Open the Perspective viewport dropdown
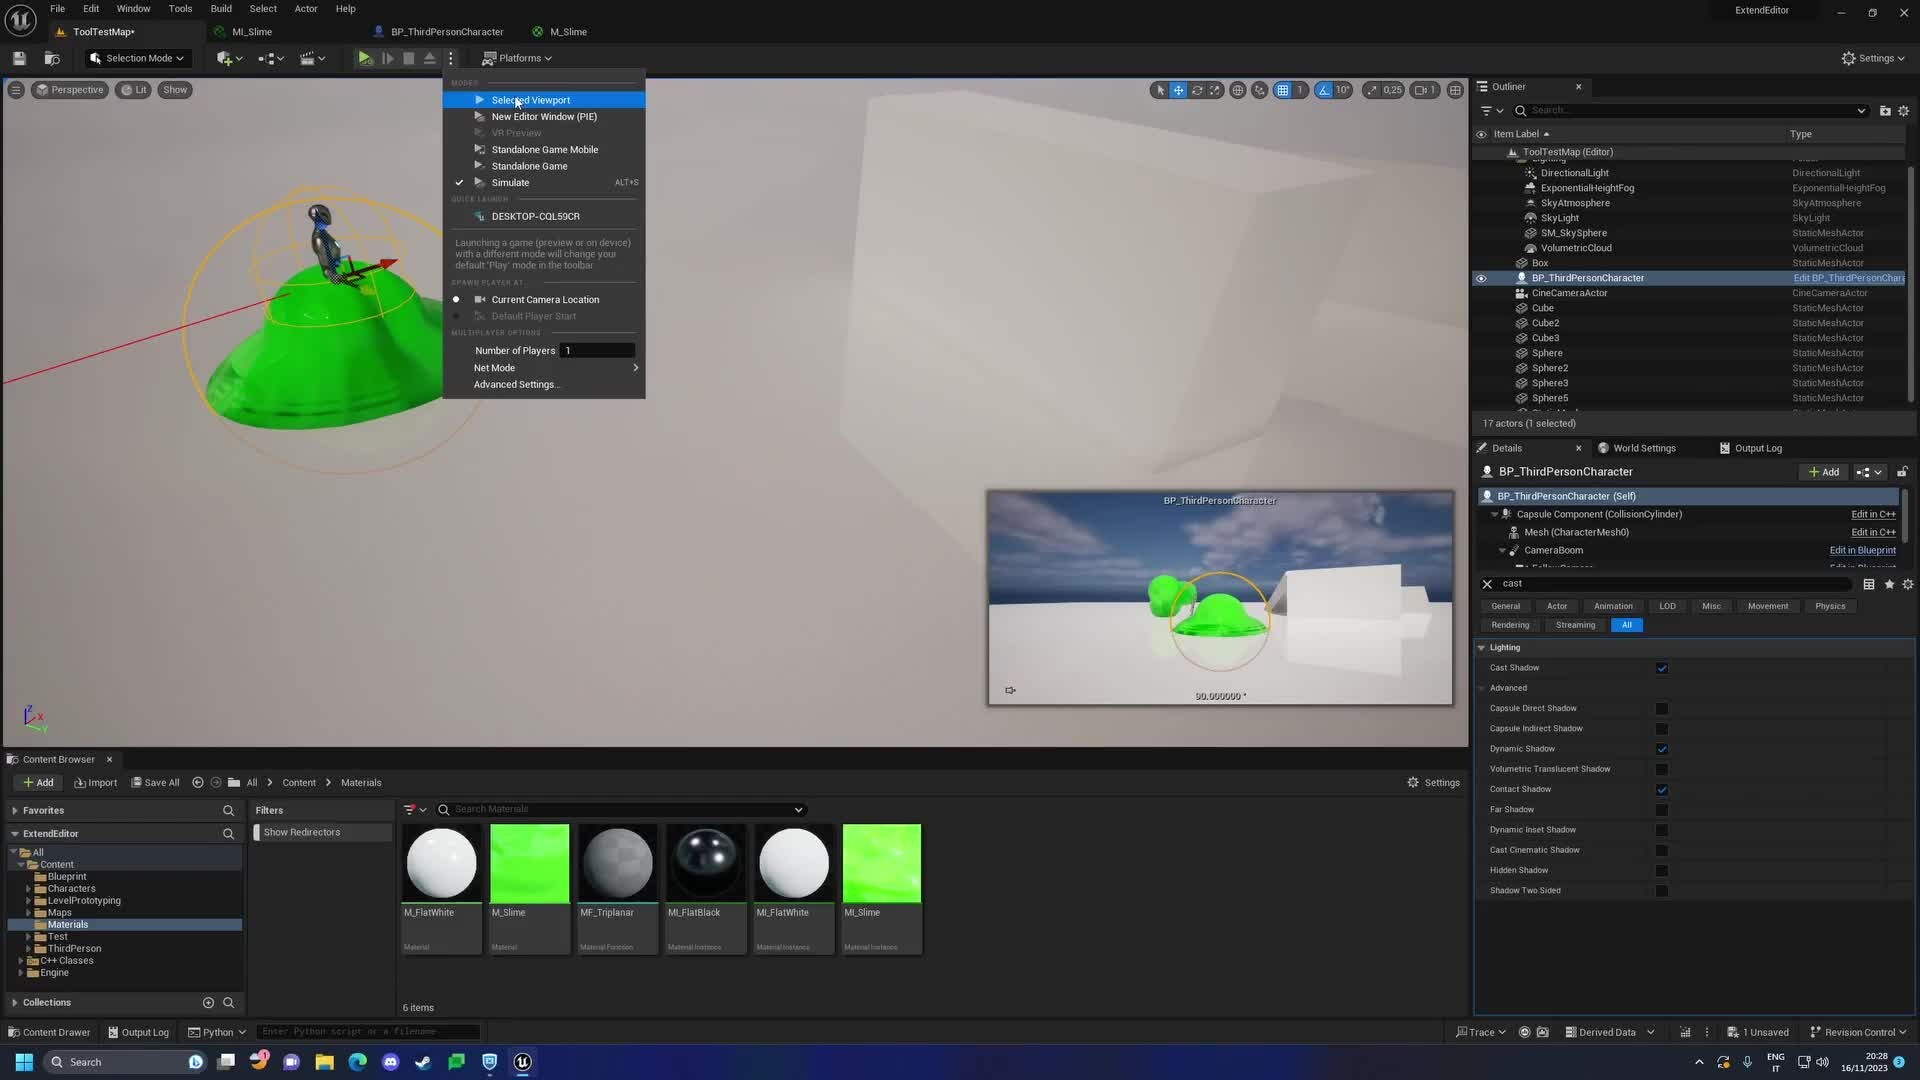The width and height of the screenshot is (1920, 1080). tap(70, 89)
